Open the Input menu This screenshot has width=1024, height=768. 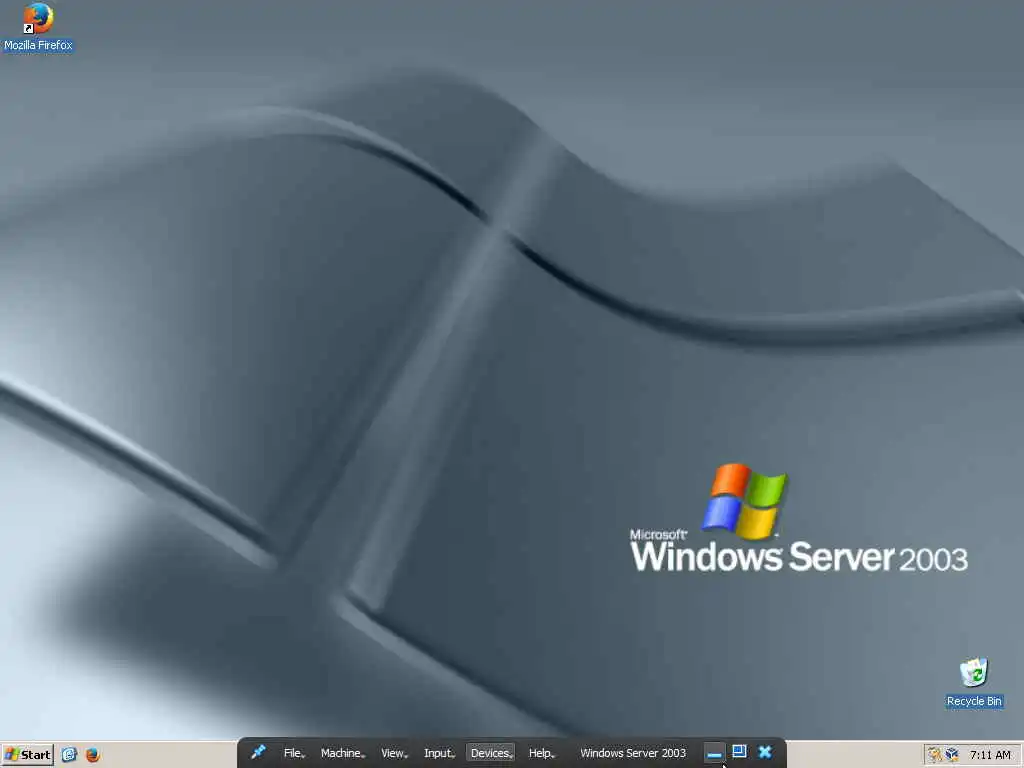(x=439, y=753)
